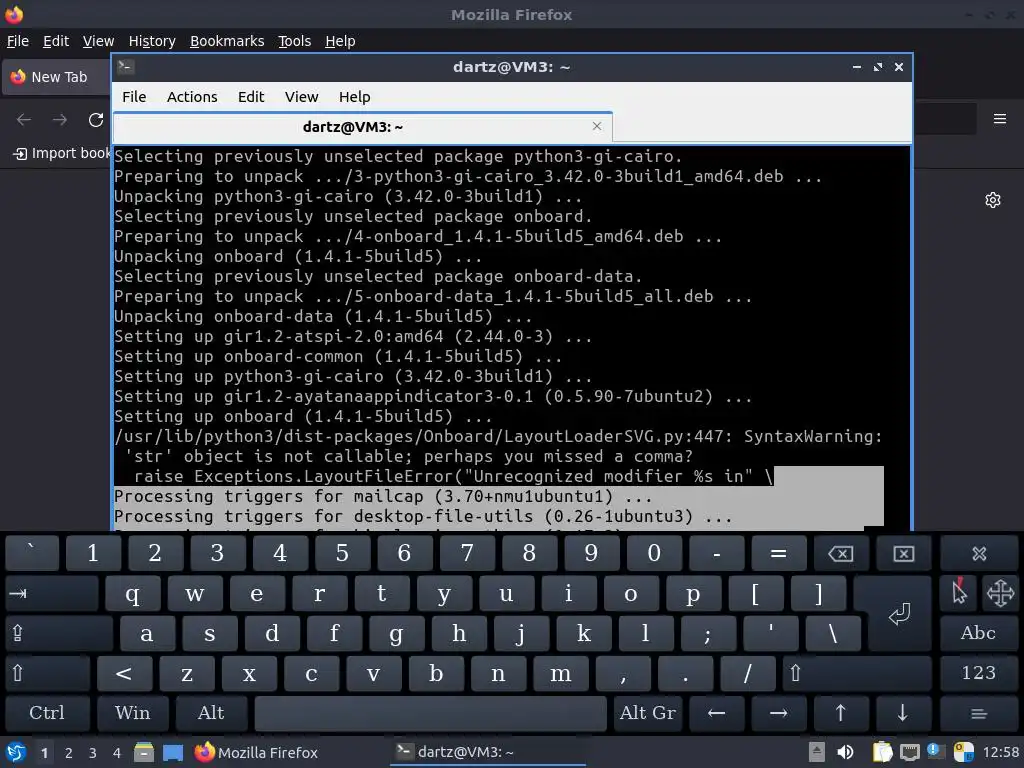Open file manager icon in taskbar
The width and height of the screenshot is (1024, 768).
coord(144,752)
